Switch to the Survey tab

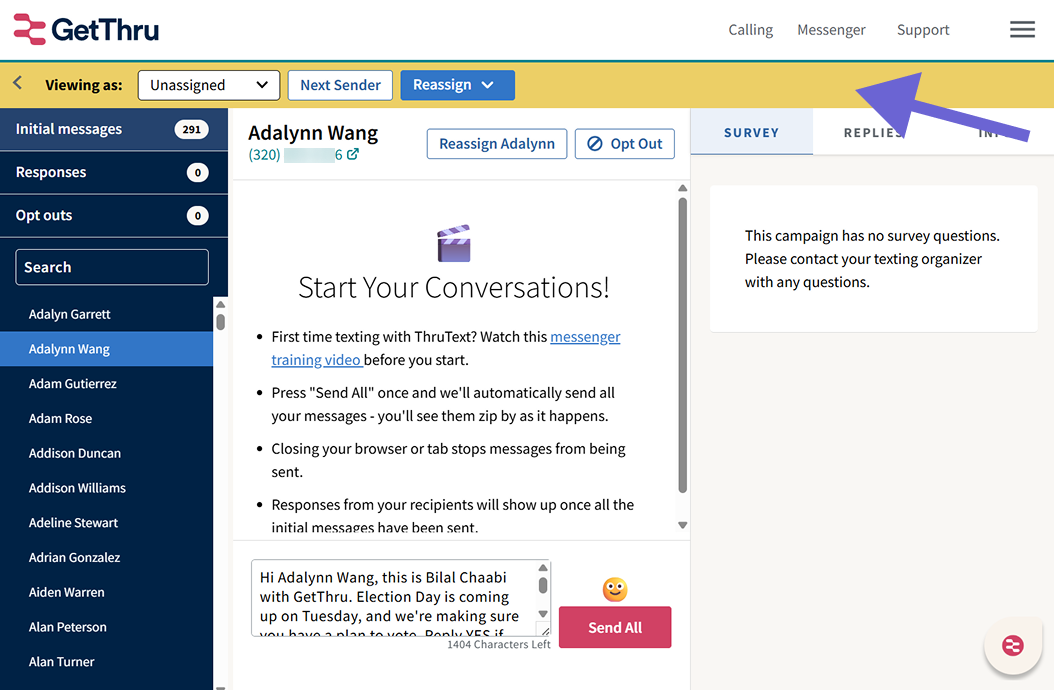coord(752,132)
